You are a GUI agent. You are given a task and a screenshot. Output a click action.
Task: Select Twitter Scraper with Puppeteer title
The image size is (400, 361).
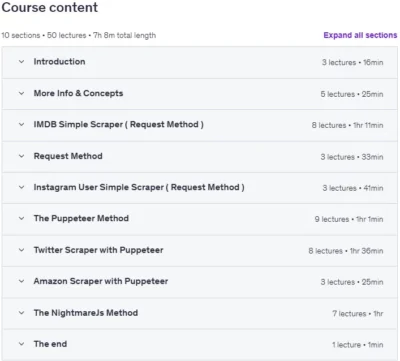pos(98,250)
